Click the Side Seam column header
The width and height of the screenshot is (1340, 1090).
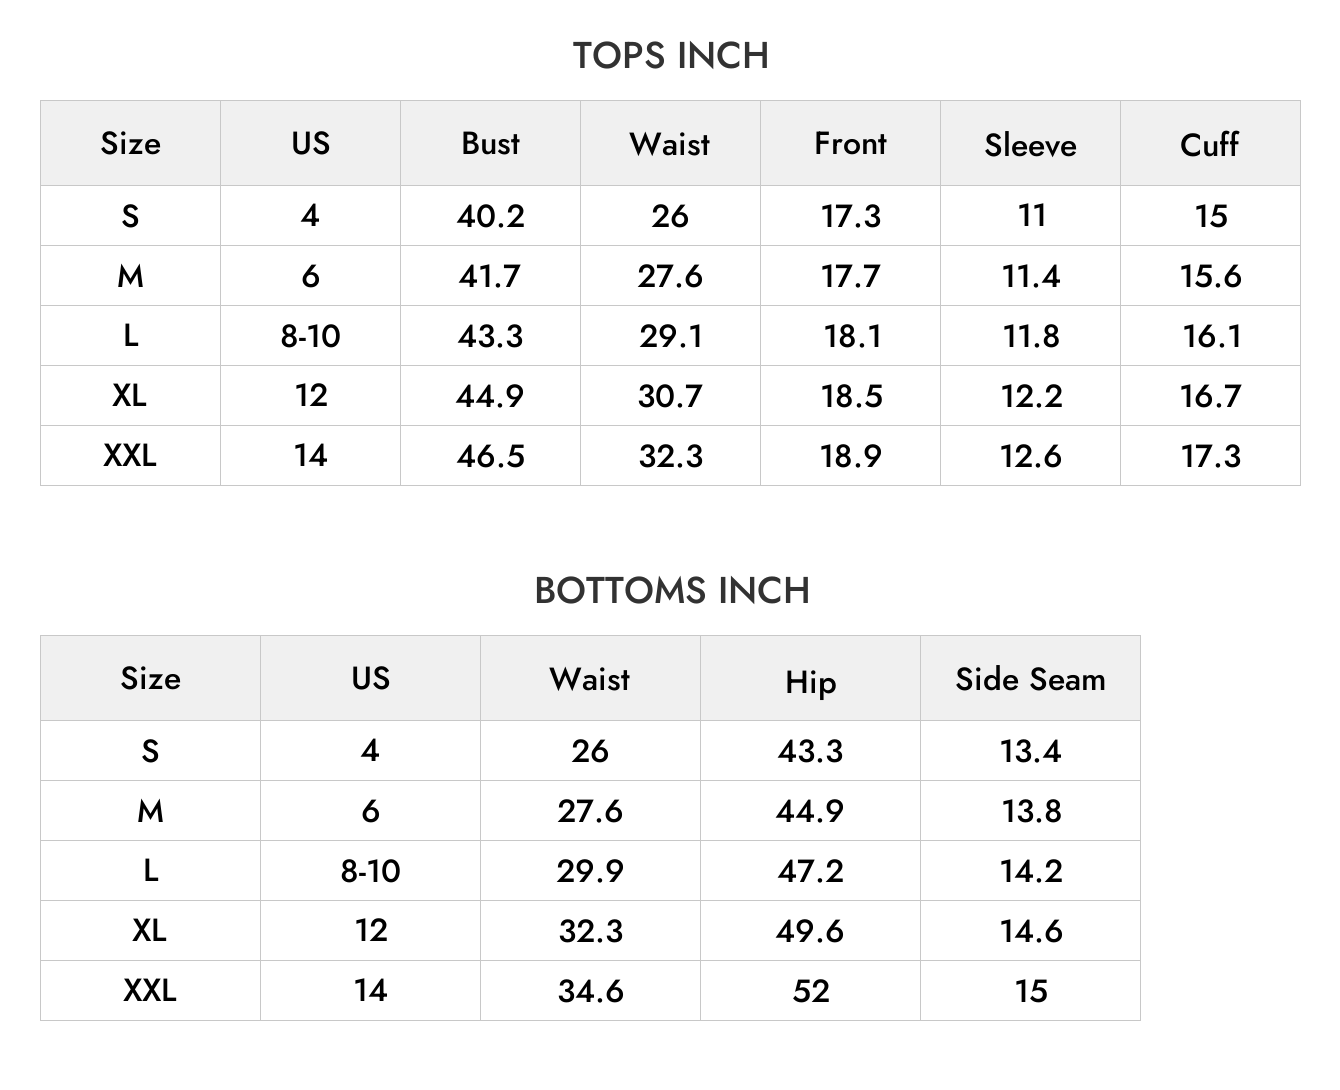click(x=1030, y=679)
